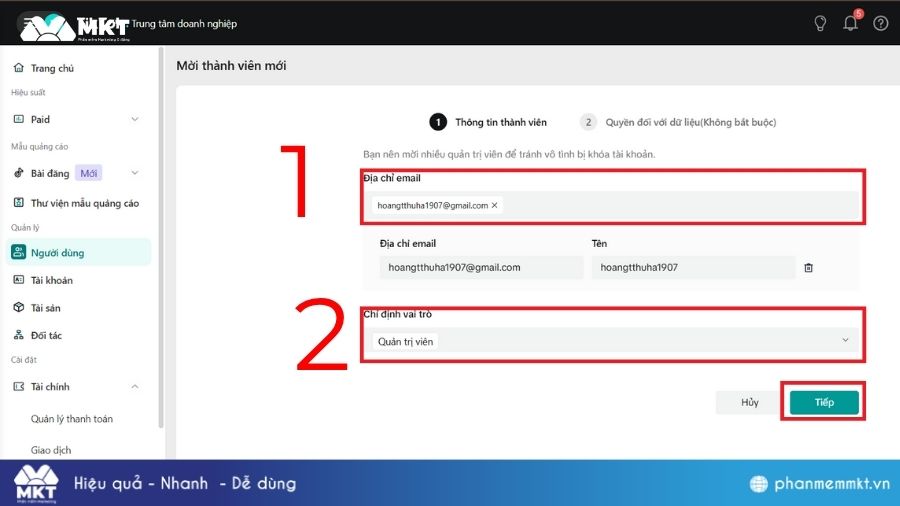The image size is (900, 506).
Task: Open the notifications bell icon
Action: [x=850, y=23]
